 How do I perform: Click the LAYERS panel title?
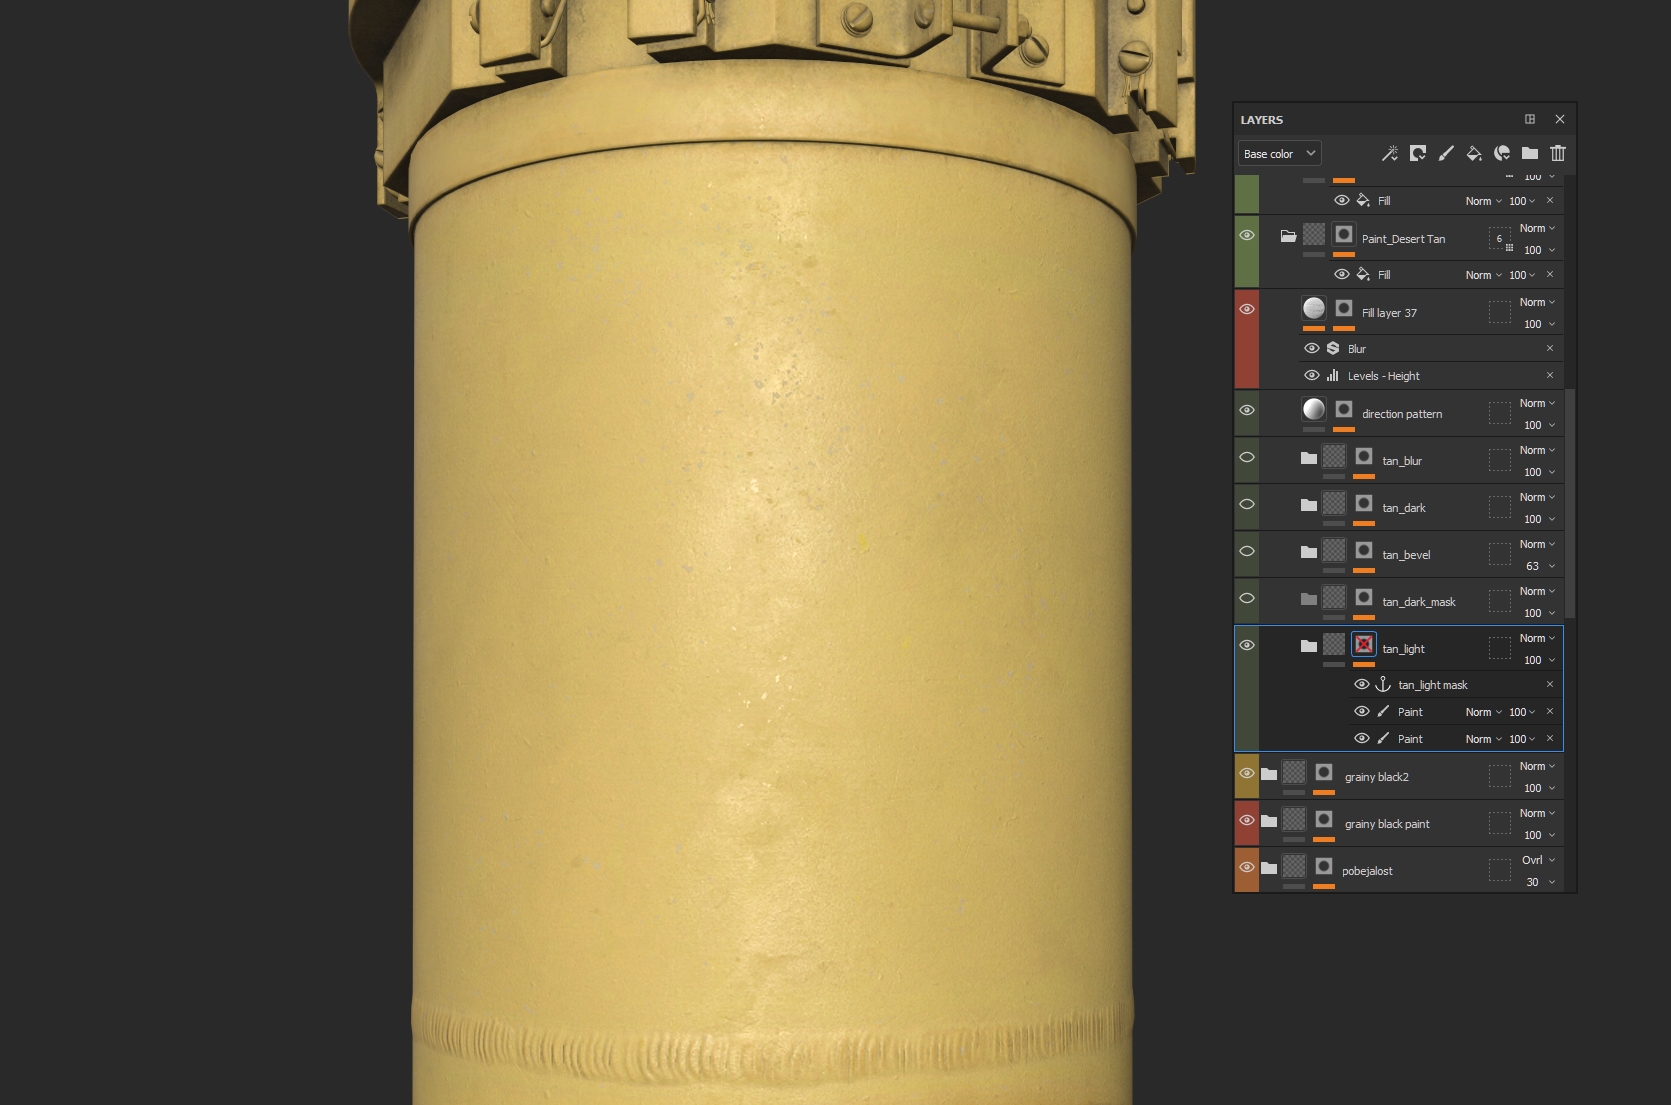[1262, 119]
